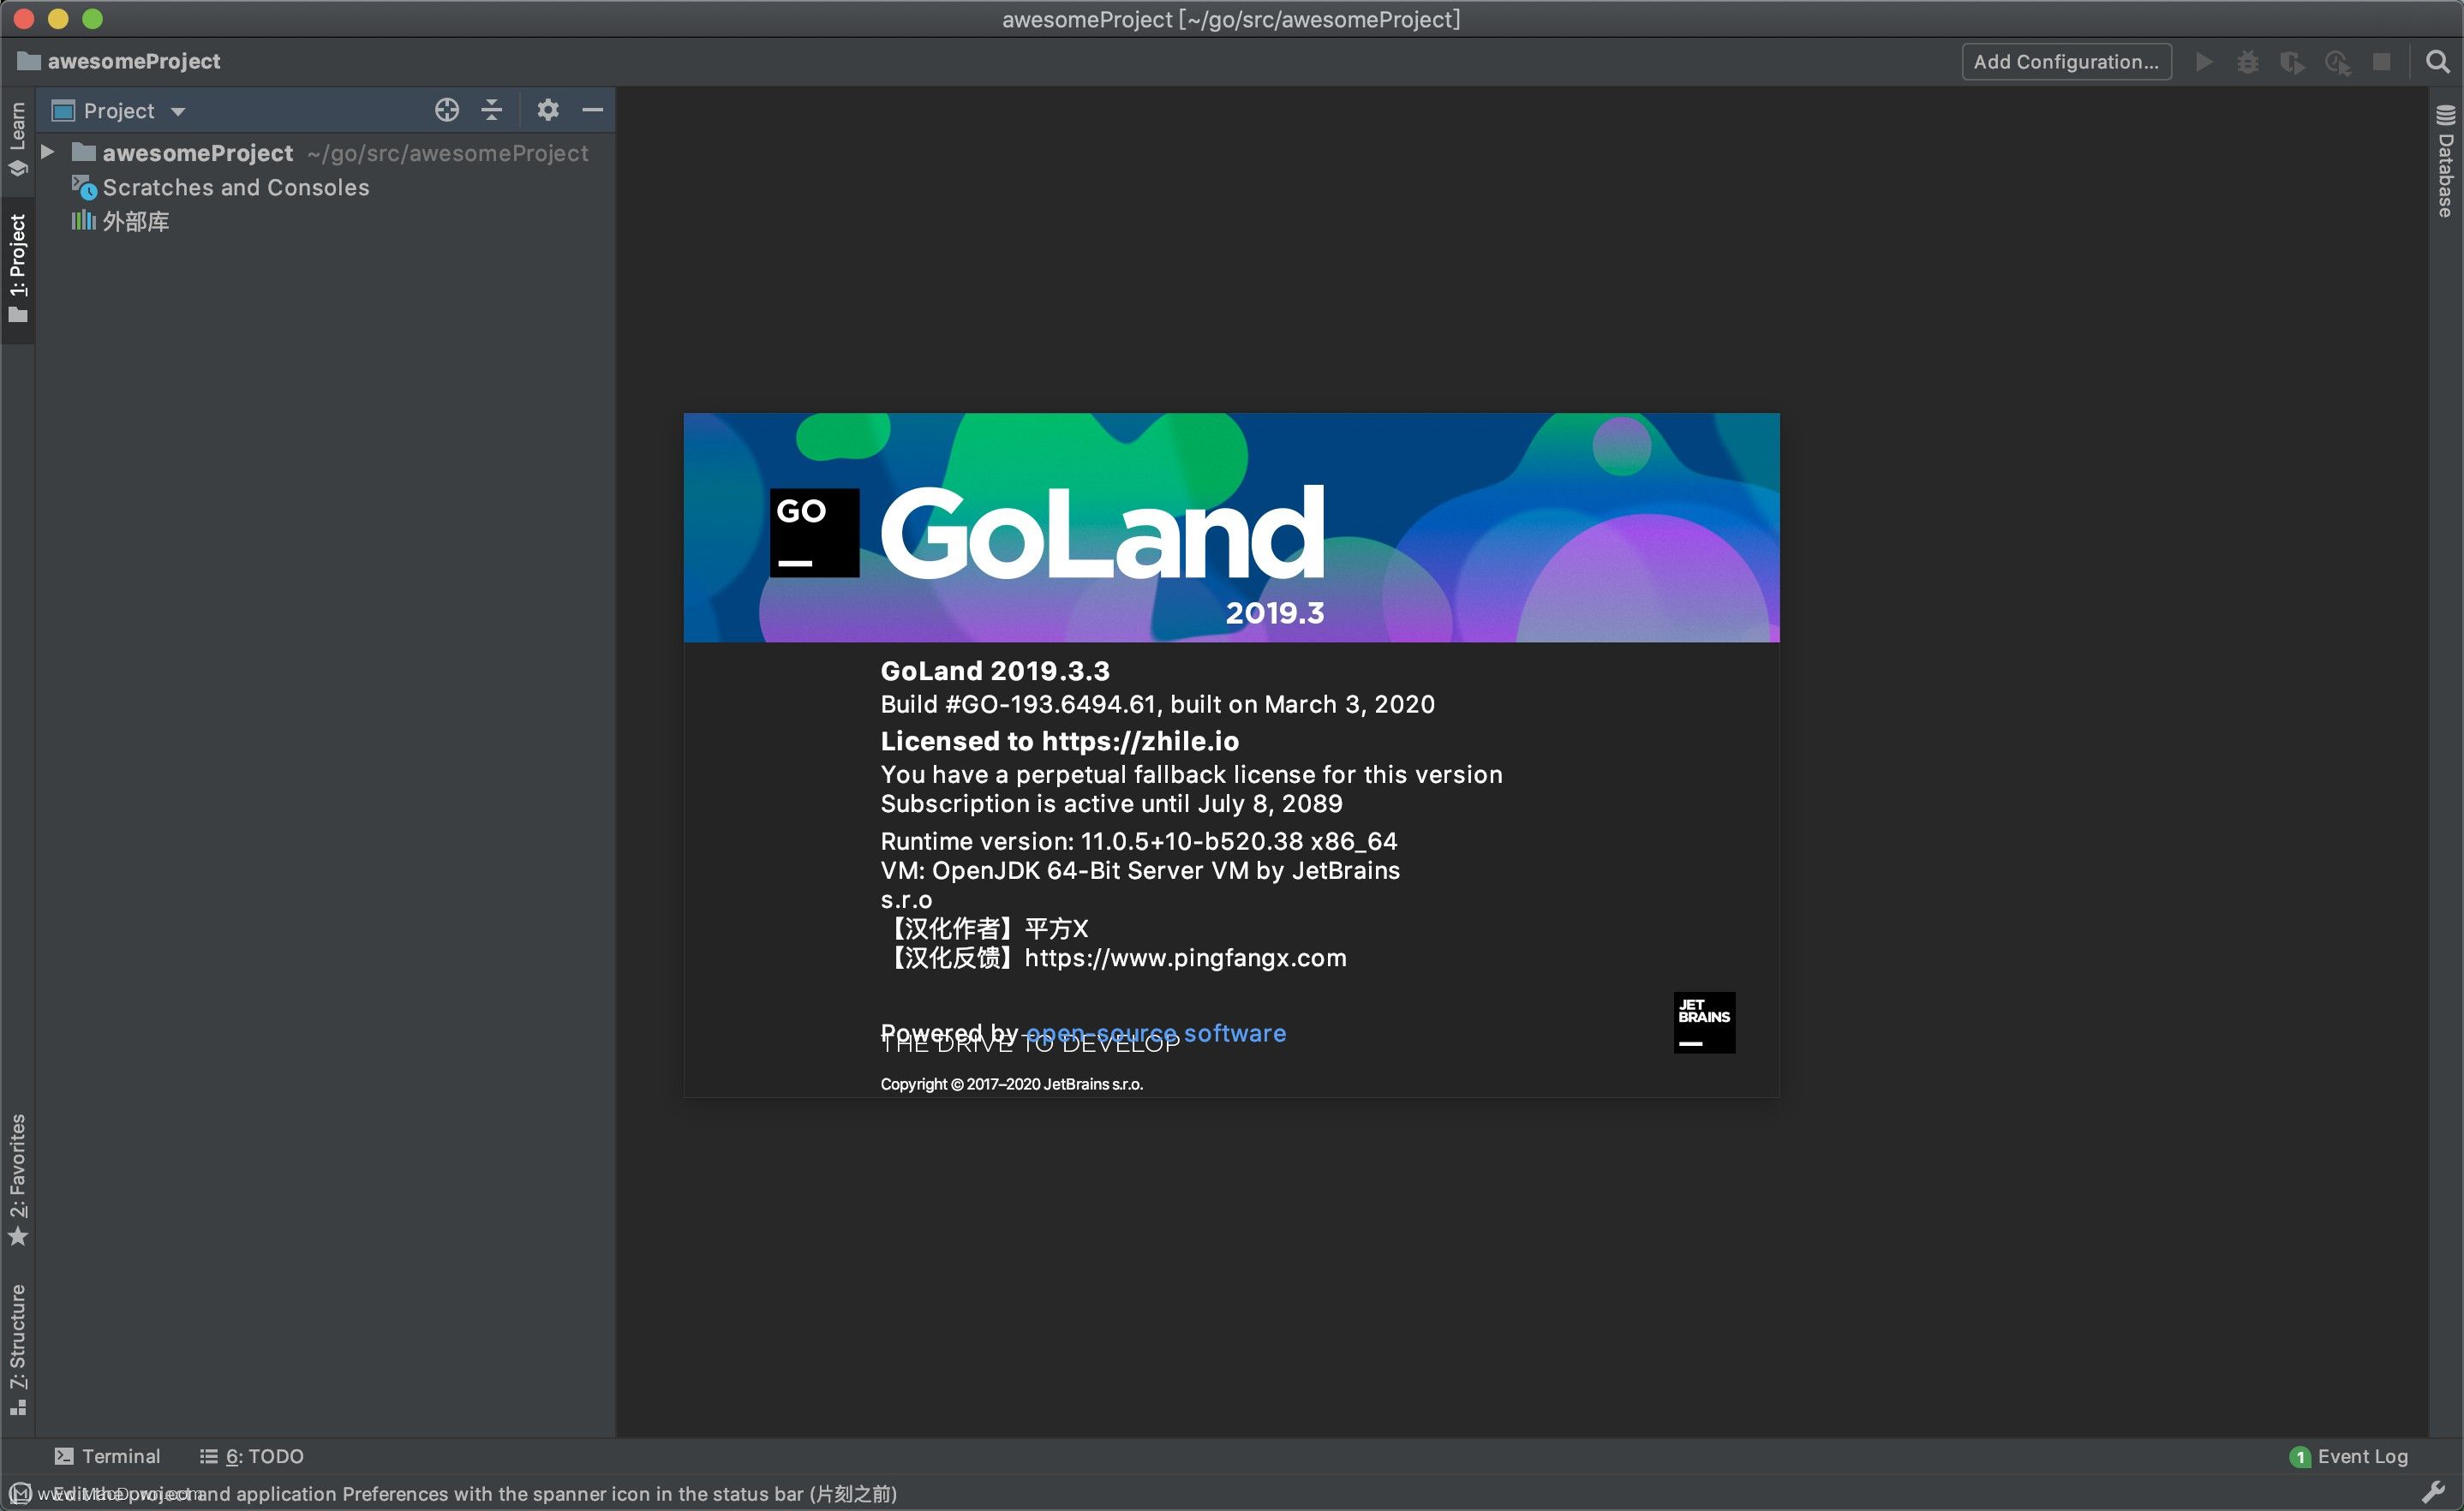Image resolution: width=2464 pixels, height=1511 pixels.
Task: Click the Debug bug icon
Action: tap(2248, 62)
